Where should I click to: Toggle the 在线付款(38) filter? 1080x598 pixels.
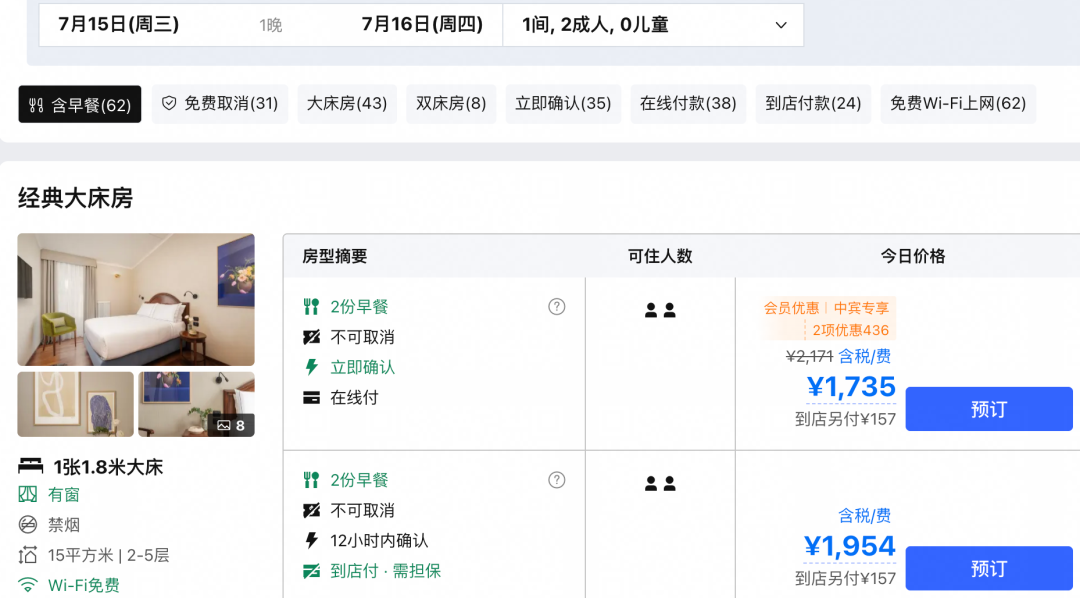pos(688,104)
